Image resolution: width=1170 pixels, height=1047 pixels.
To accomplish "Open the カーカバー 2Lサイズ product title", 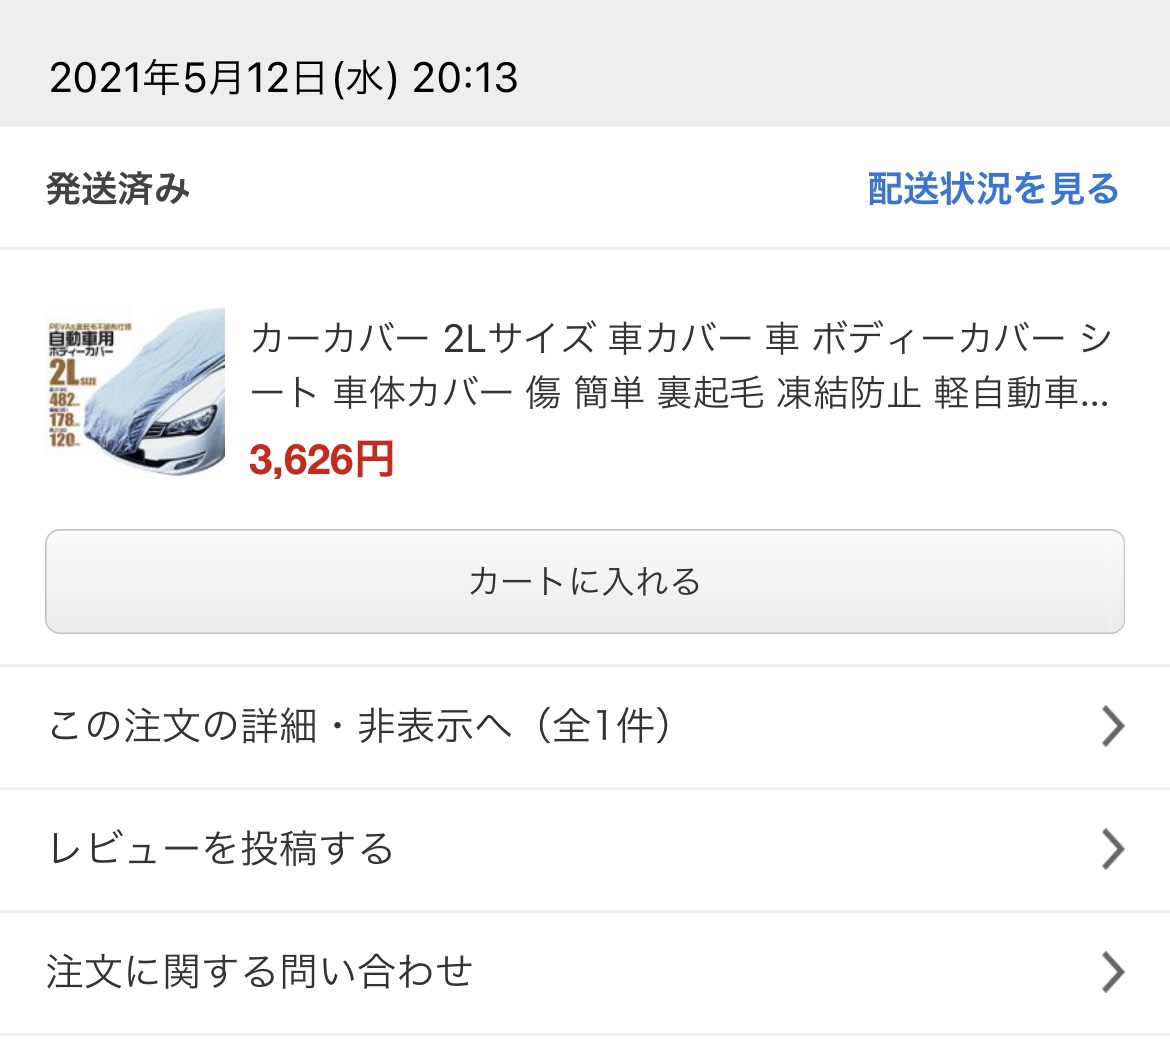I will (681, 365).
